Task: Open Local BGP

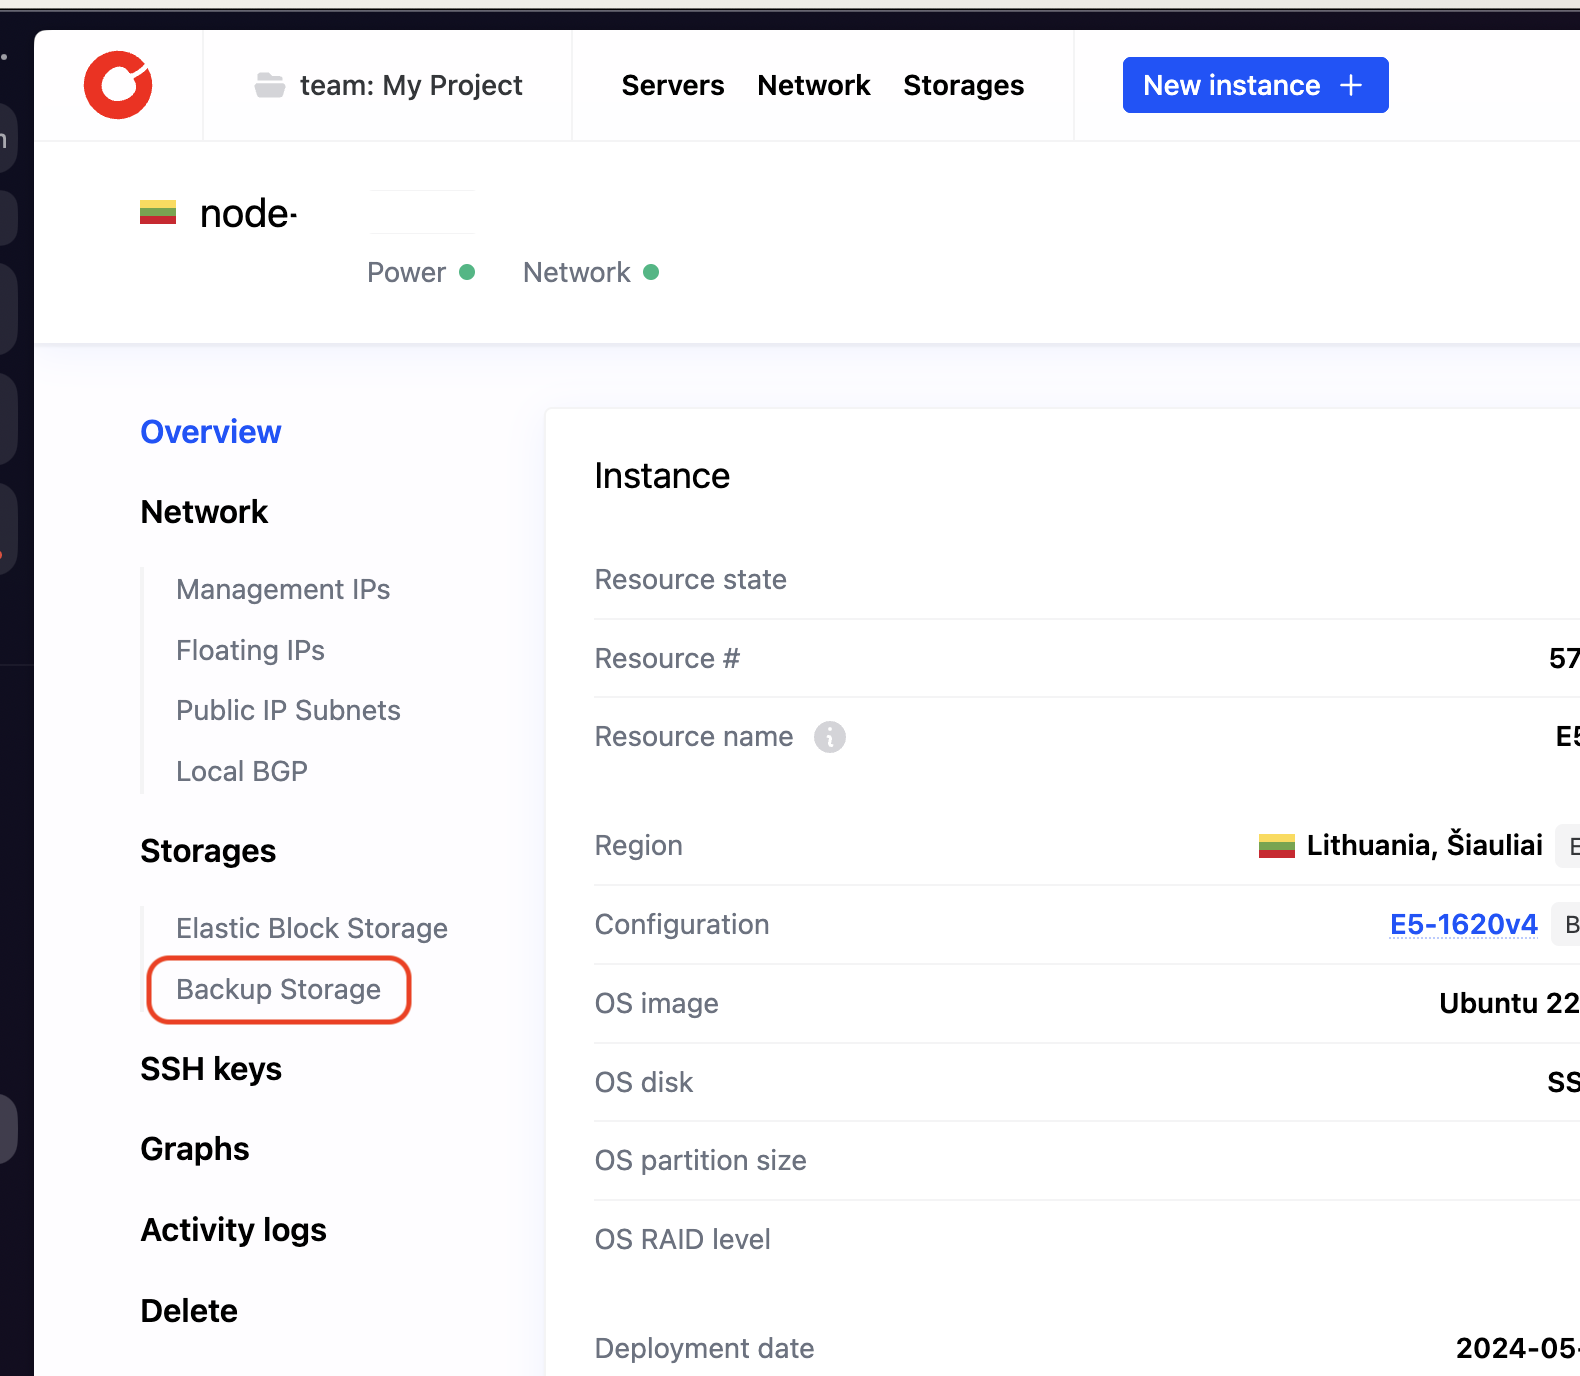Action: 242,772
